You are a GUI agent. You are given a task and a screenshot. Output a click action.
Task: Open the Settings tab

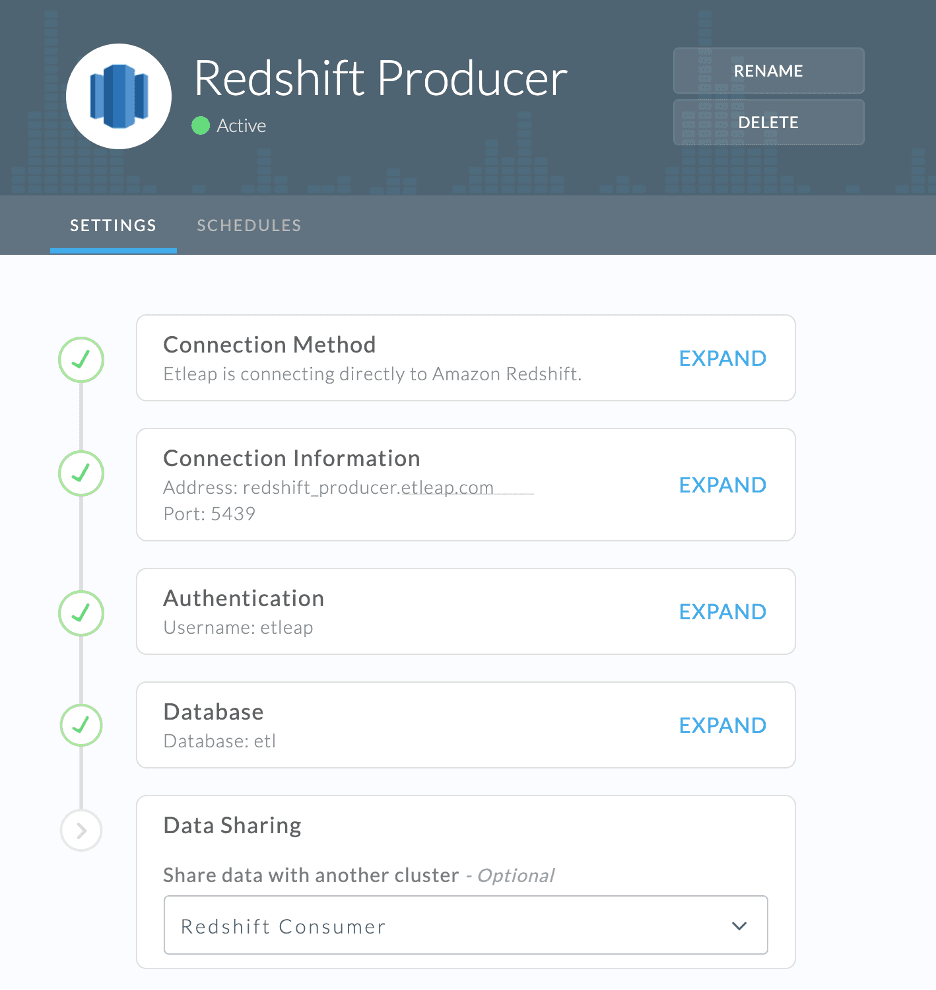click(x=113, y=225)
